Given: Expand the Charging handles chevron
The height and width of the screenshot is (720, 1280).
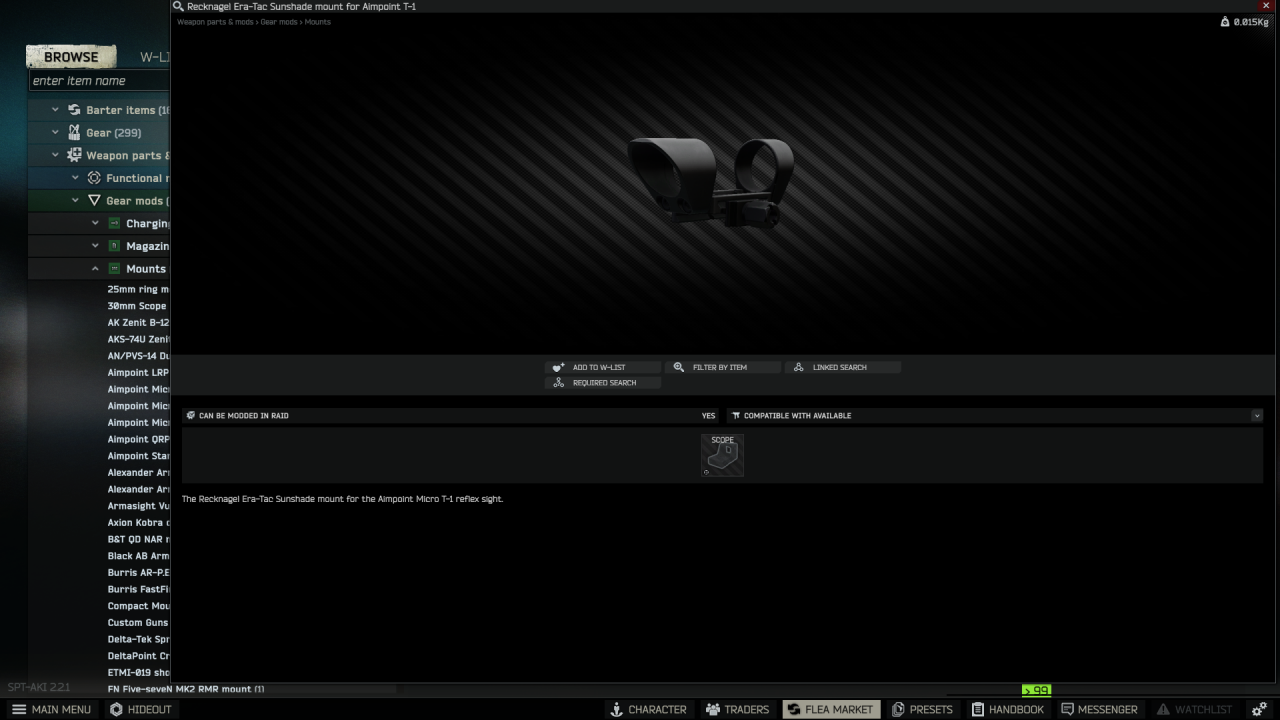Looking at the screenshot, I should pos(95,223).
